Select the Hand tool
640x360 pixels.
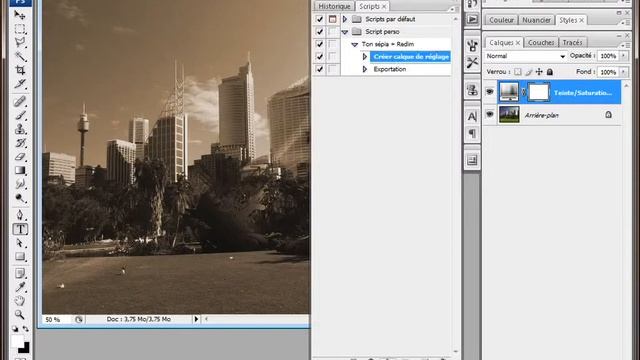(x=20, y=301)
